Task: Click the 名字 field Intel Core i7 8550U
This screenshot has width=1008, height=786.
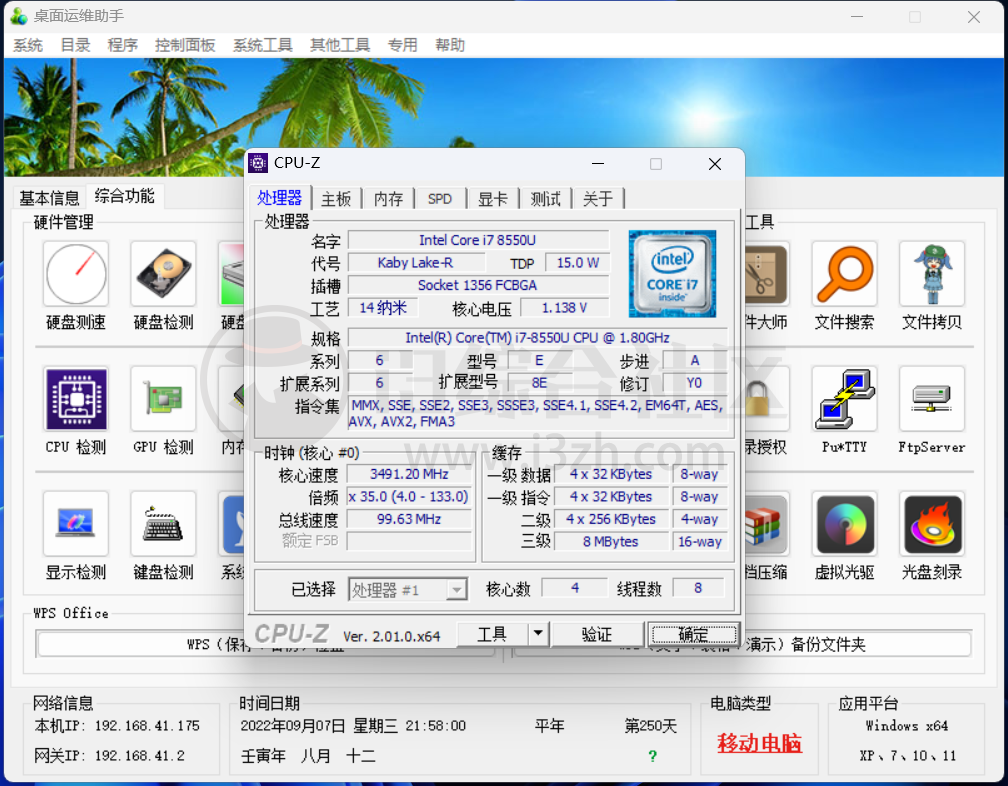Action: click(478, 240)
